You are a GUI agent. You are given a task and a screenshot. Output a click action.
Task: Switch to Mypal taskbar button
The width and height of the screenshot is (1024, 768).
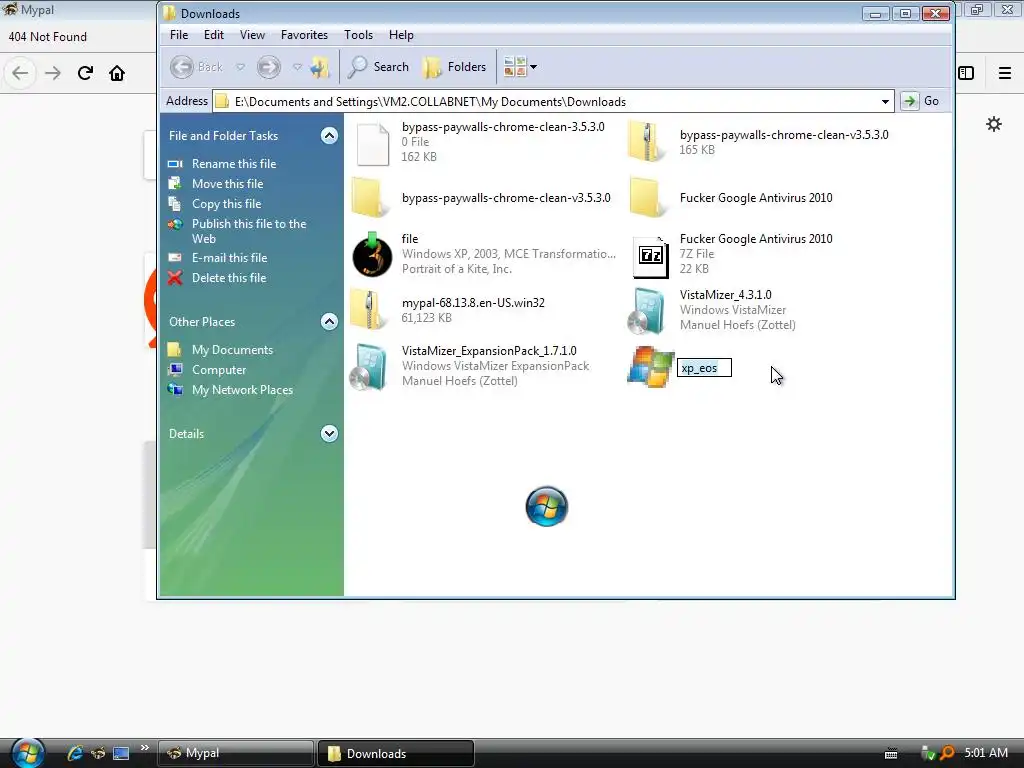236,753
